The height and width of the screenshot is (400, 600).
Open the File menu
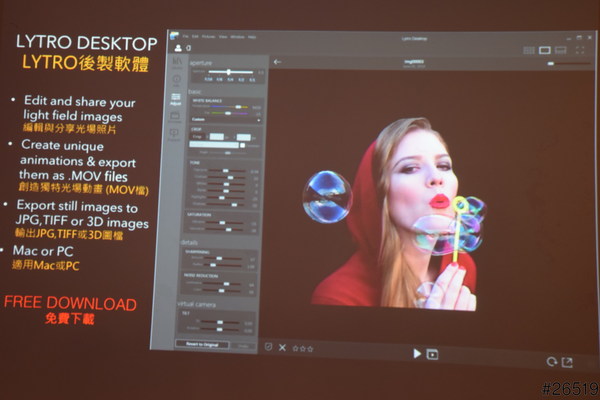[185, 36]
